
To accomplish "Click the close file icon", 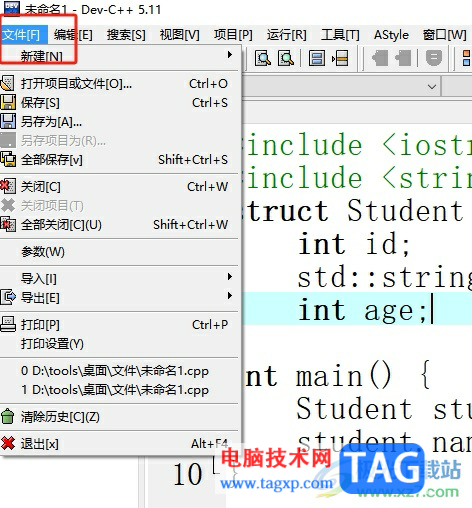I will pos(8,186).
